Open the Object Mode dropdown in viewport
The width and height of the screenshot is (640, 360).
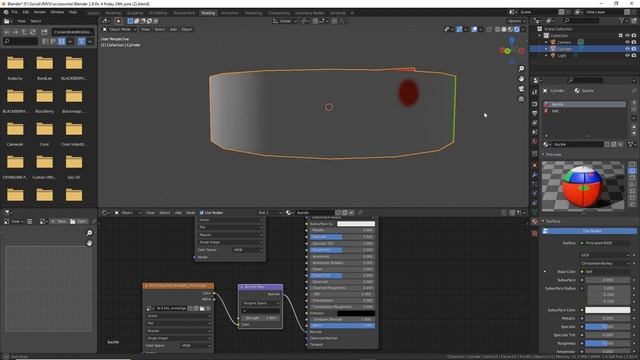pos(119,29)
